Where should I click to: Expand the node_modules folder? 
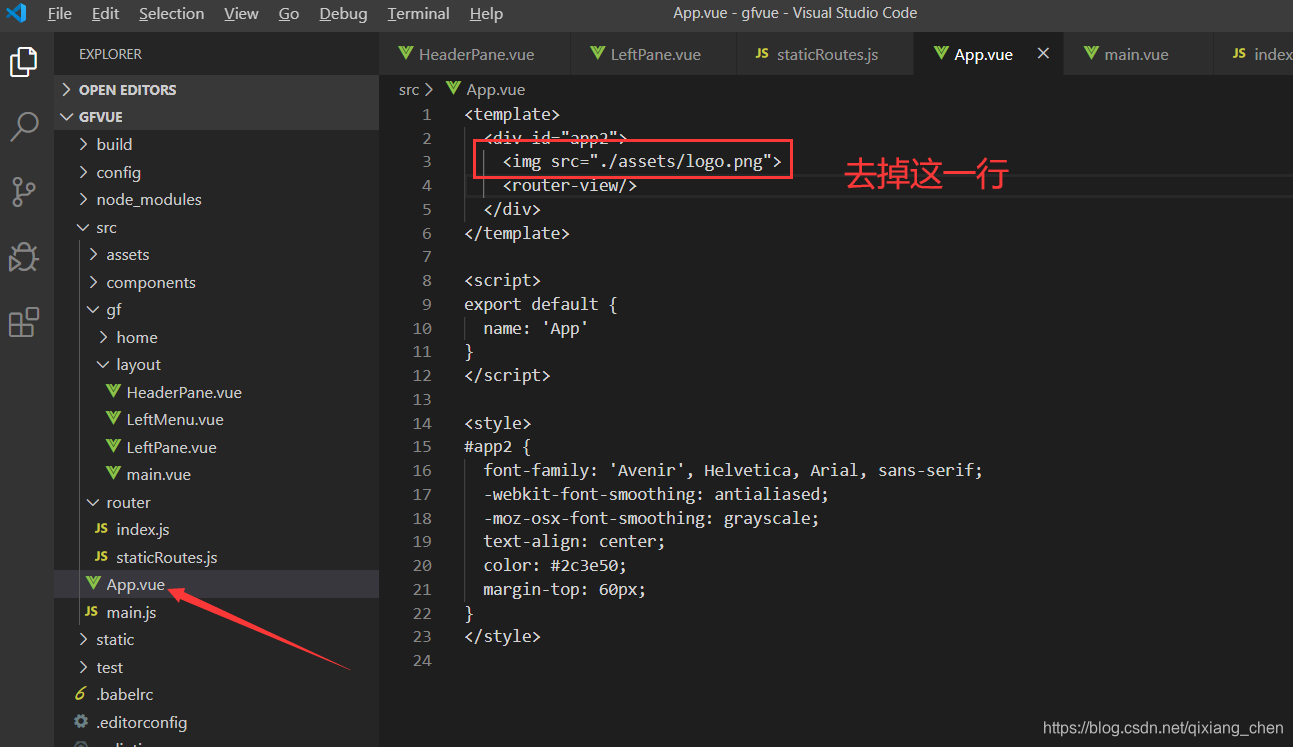tap(216, 199)
